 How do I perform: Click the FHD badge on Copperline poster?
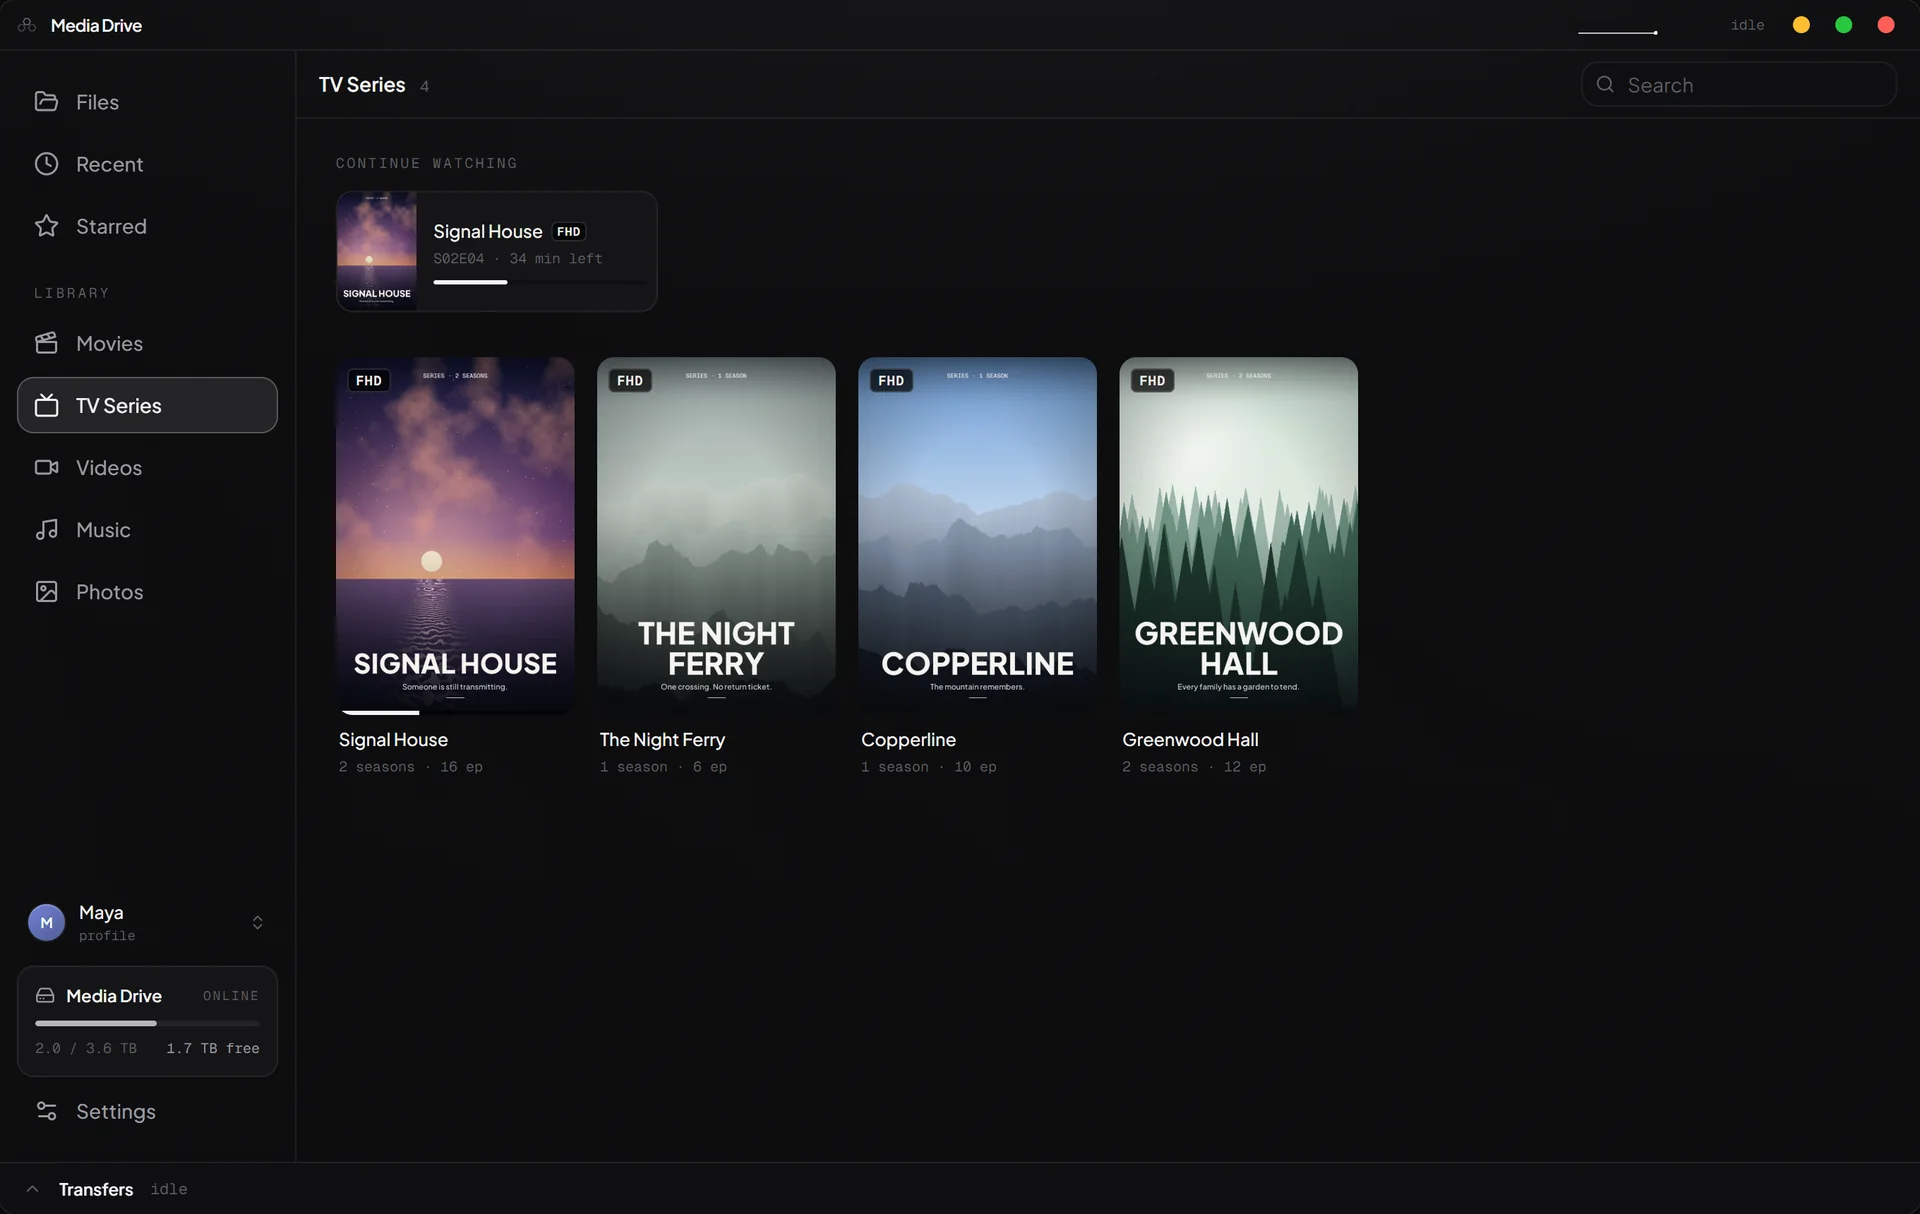pyautogui.click(x=890, y=380)
